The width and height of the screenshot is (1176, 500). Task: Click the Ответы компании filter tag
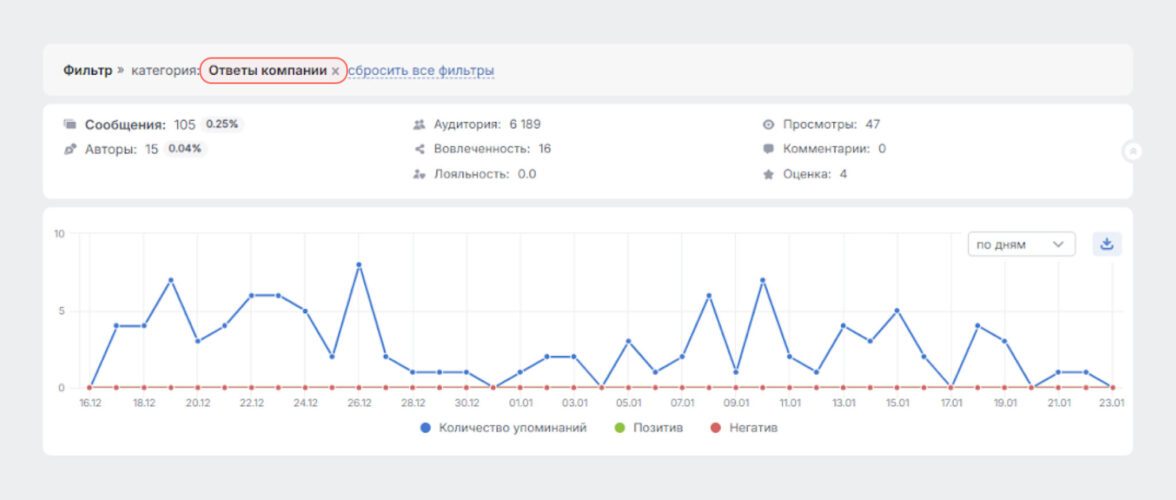coord(267,71)
